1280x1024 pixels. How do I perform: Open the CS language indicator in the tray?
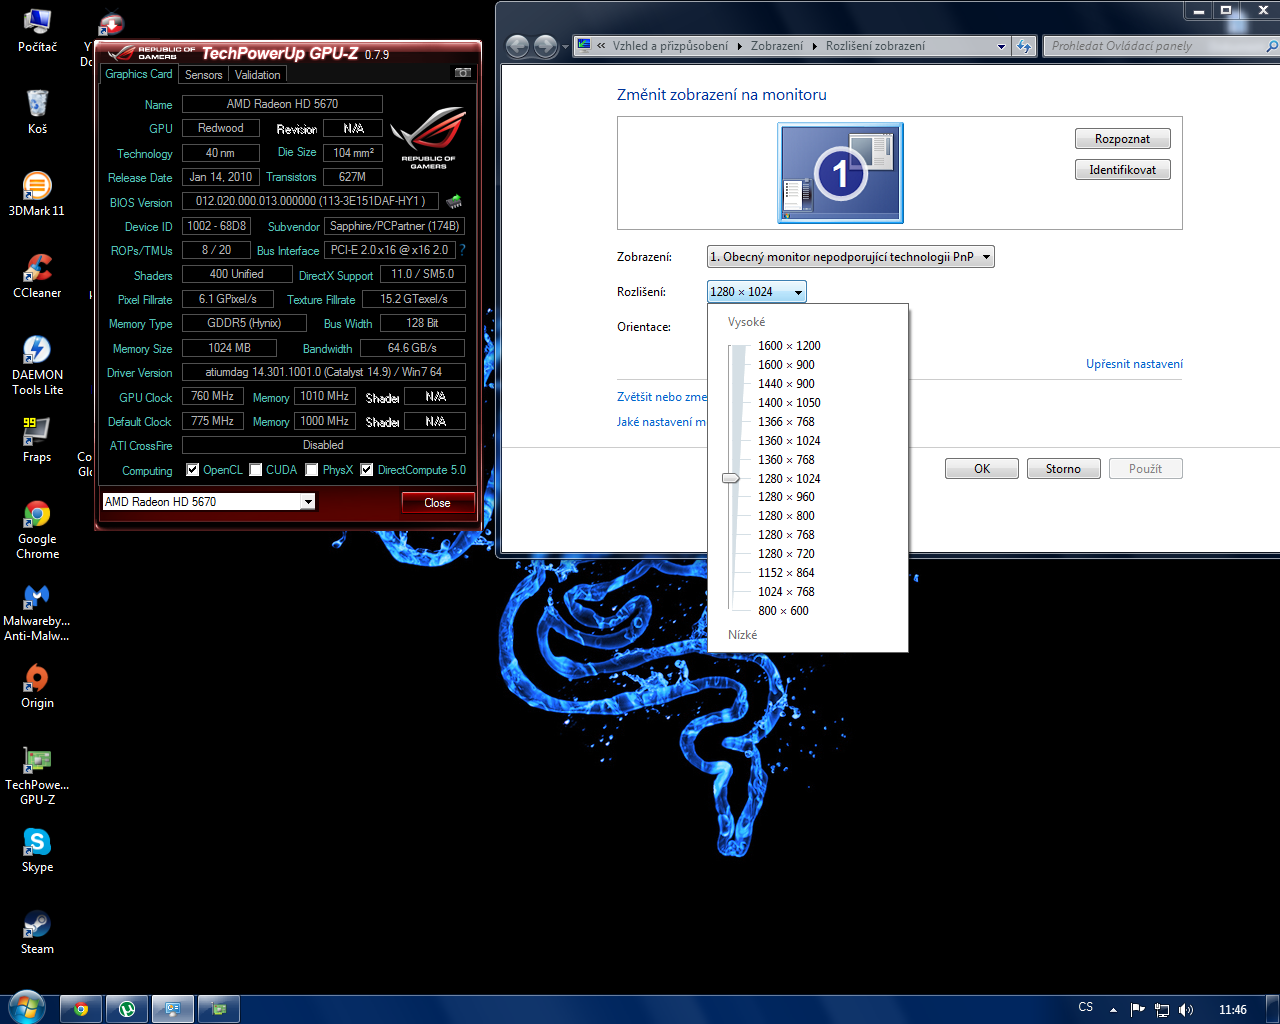[1086, 1007]
